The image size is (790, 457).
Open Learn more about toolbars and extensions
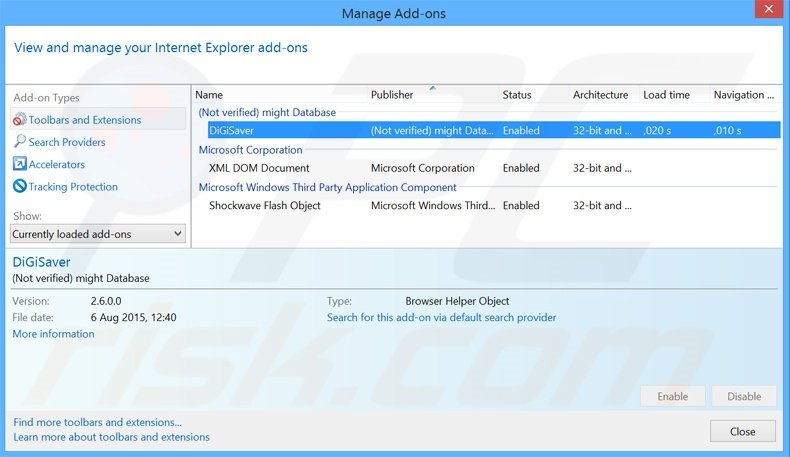(111, 437)
